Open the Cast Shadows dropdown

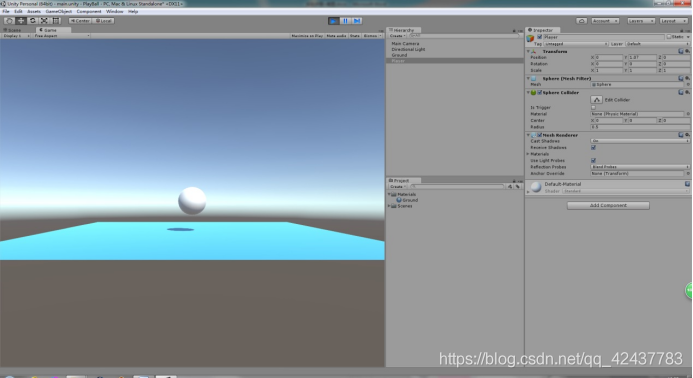coord(640,141)
